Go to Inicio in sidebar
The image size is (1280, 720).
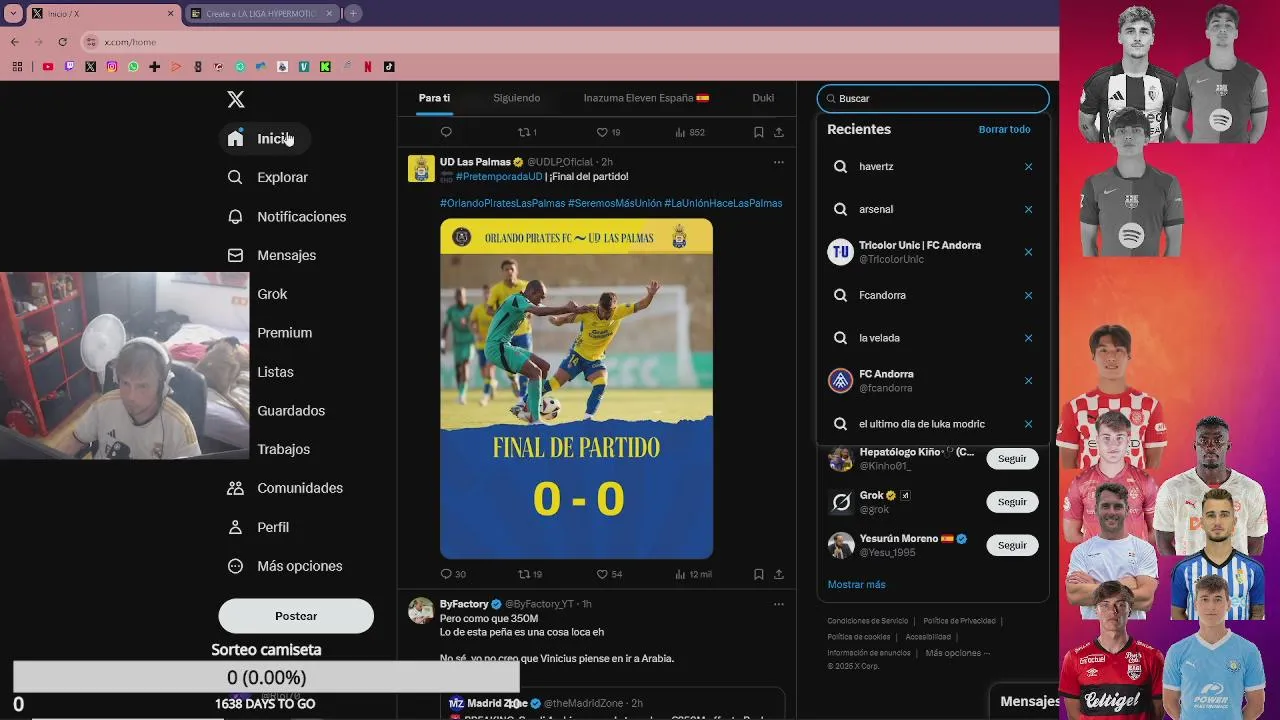click(263, 139)
